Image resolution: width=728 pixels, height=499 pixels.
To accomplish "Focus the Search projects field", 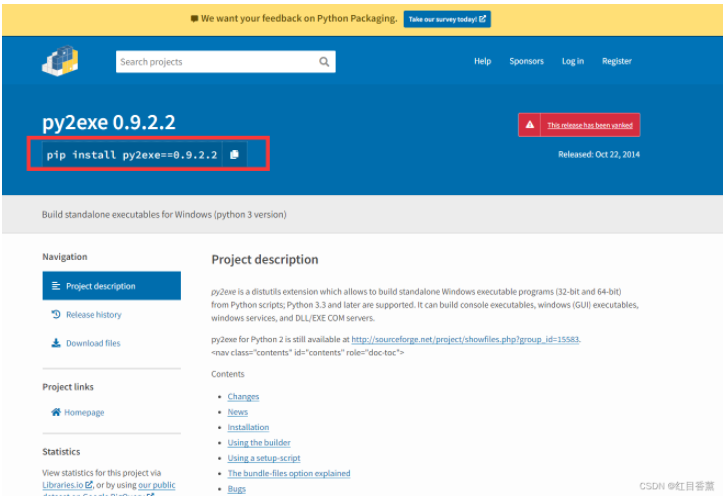I will coord(226,62).
